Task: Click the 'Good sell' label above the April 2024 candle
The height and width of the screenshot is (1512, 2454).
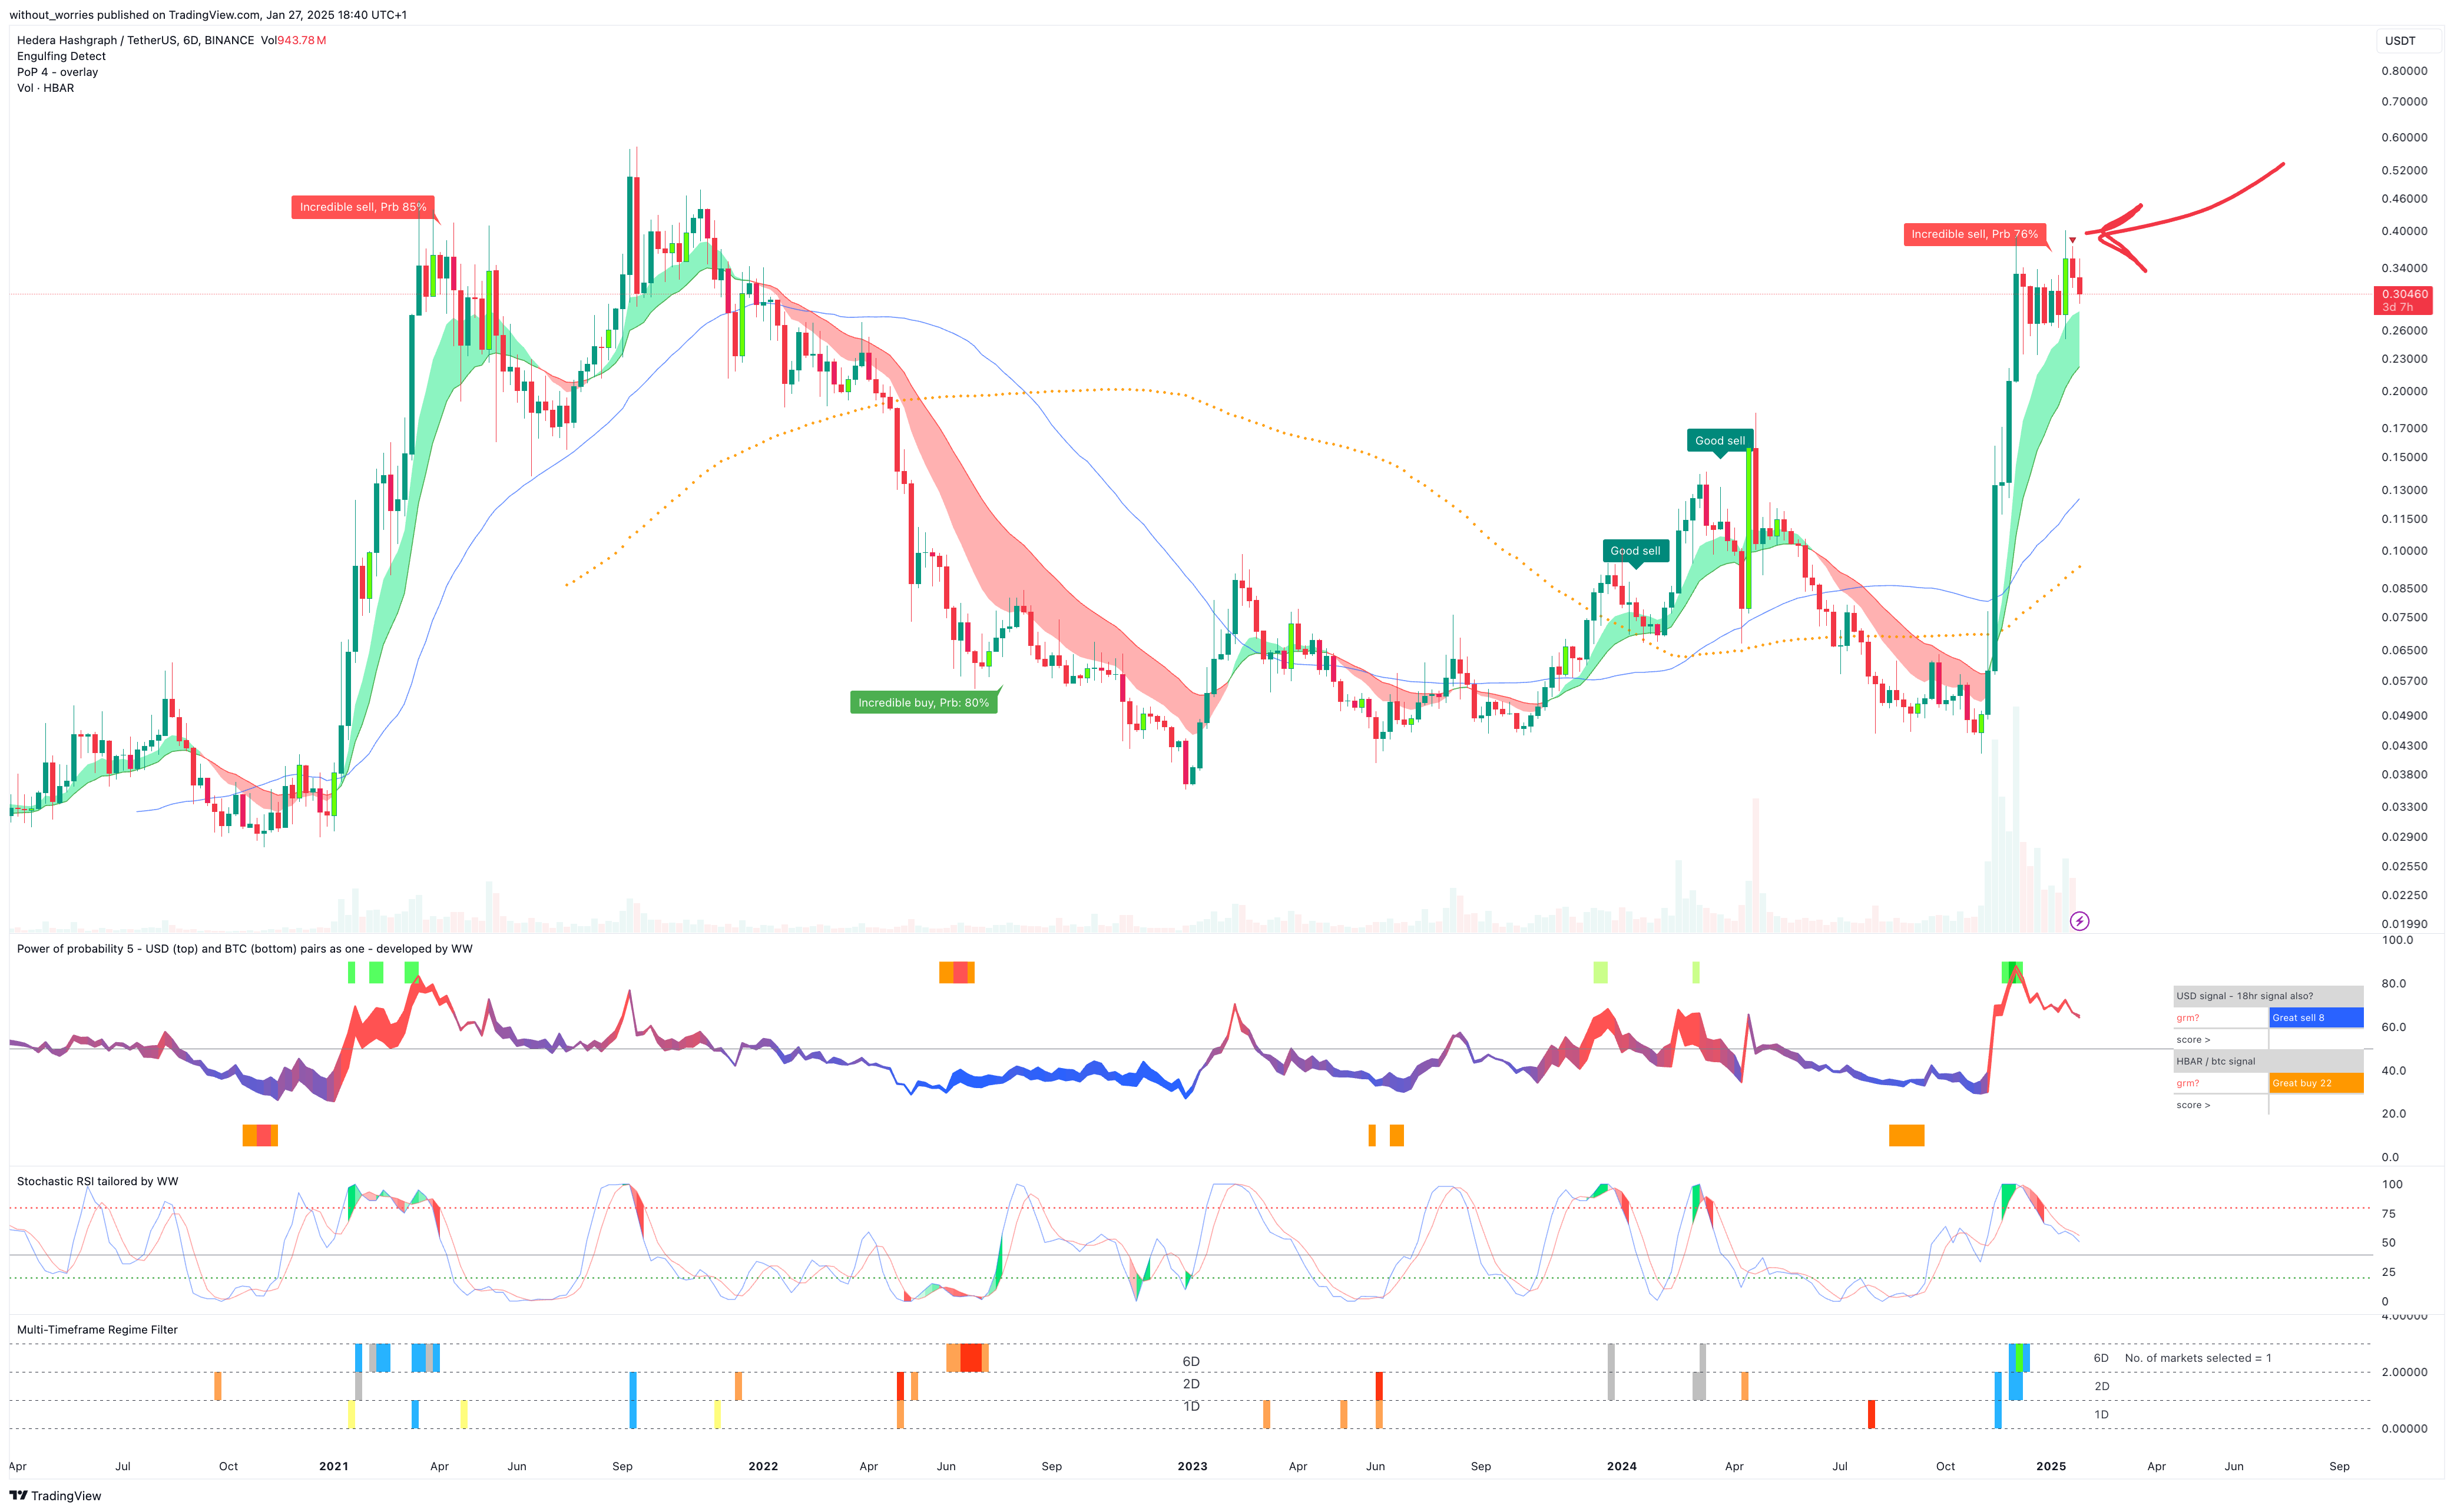Action: click(x=1720, y=440)
